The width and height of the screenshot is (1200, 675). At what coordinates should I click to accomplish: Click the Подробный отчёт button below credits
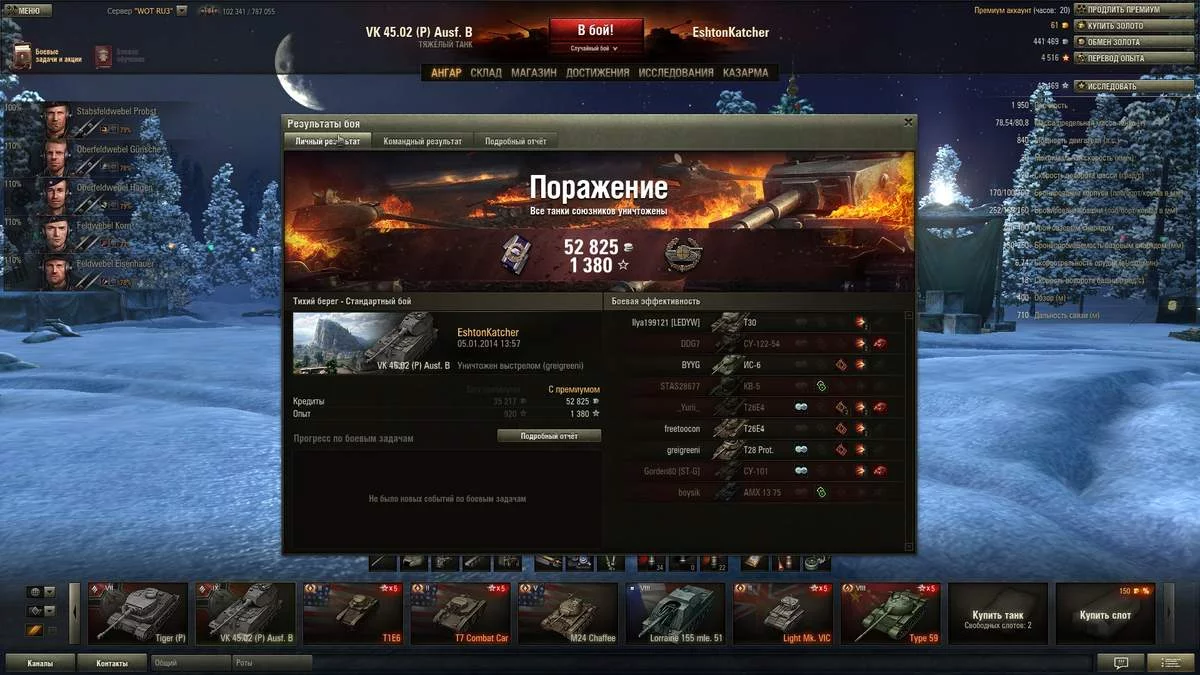549,436
